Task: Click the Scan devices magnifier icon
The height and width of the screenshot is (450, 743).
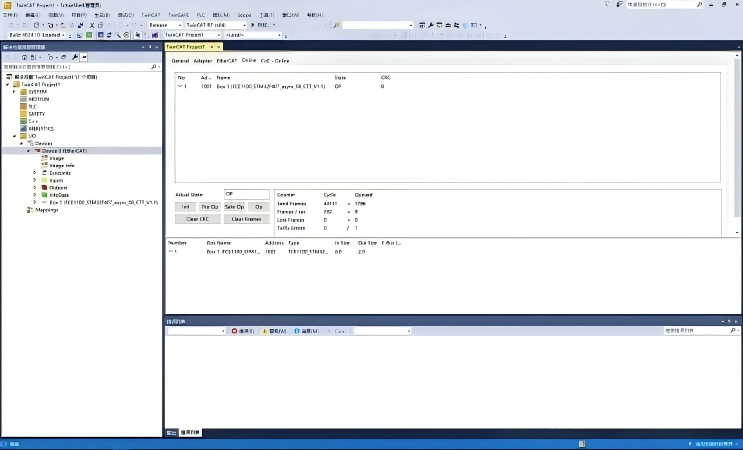Action: pyautogui.click(x=118, y=35)
